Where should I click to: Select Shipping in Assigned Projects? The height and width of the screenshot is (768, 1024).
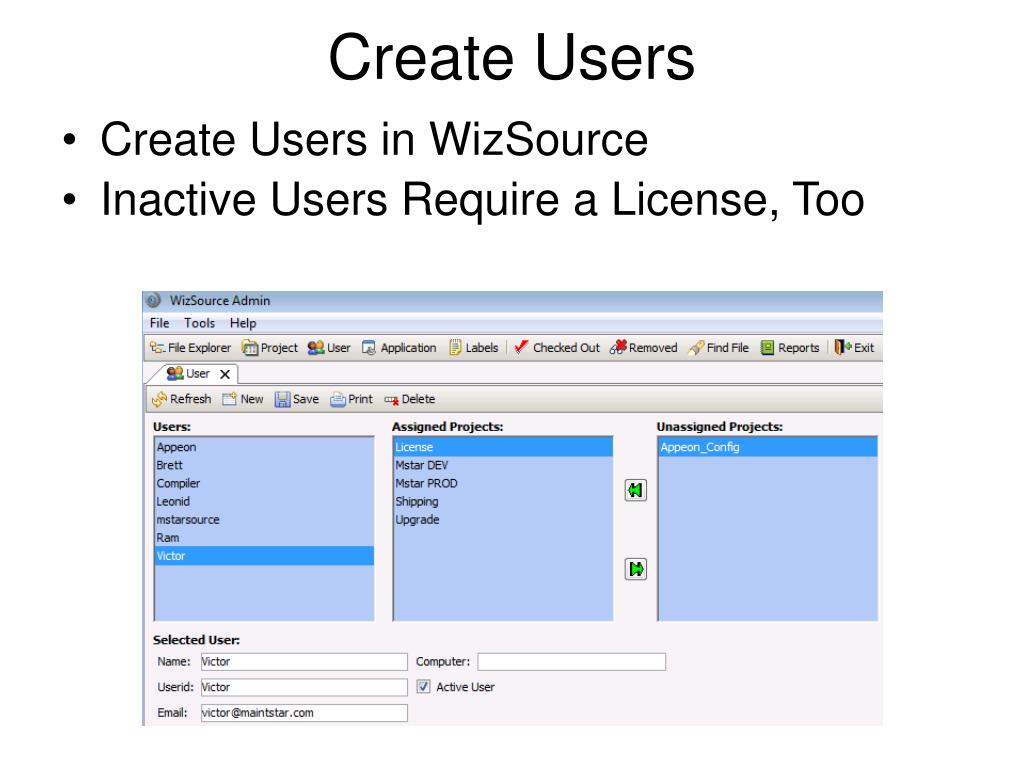click(503, 502)
